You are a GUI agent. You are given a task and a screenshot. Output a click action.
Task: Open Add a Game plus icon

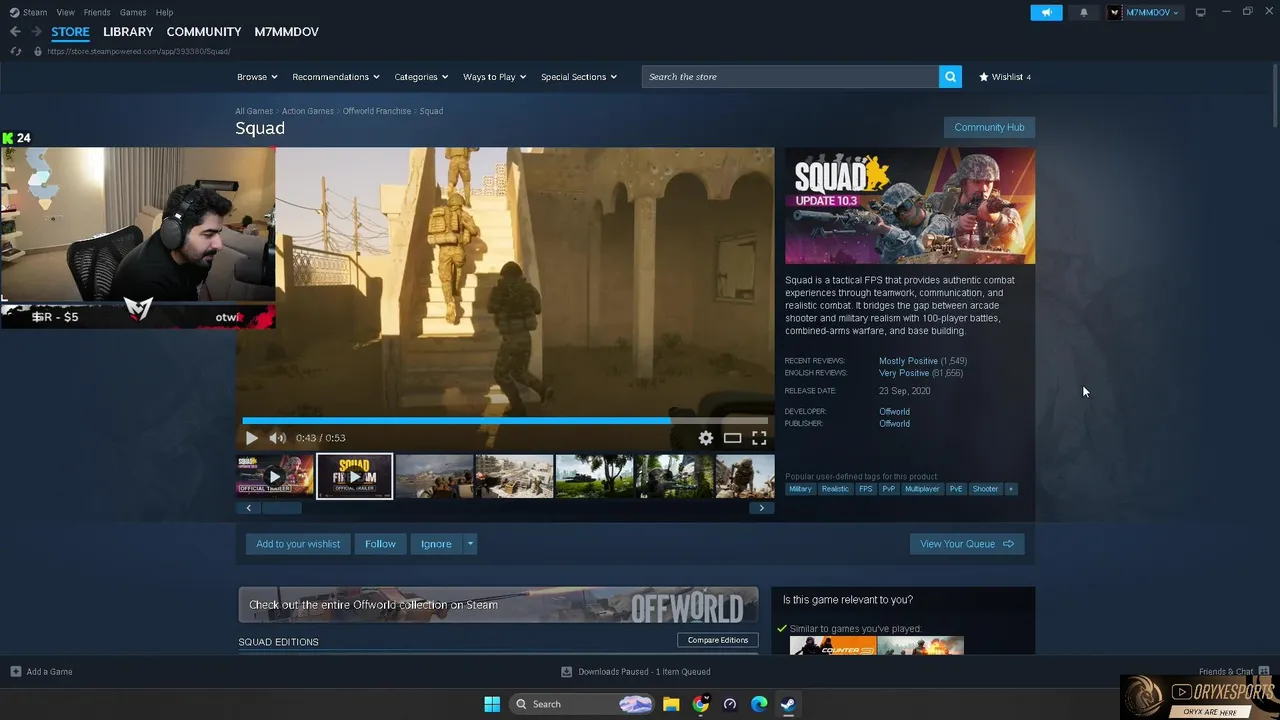tap(15, 672)
